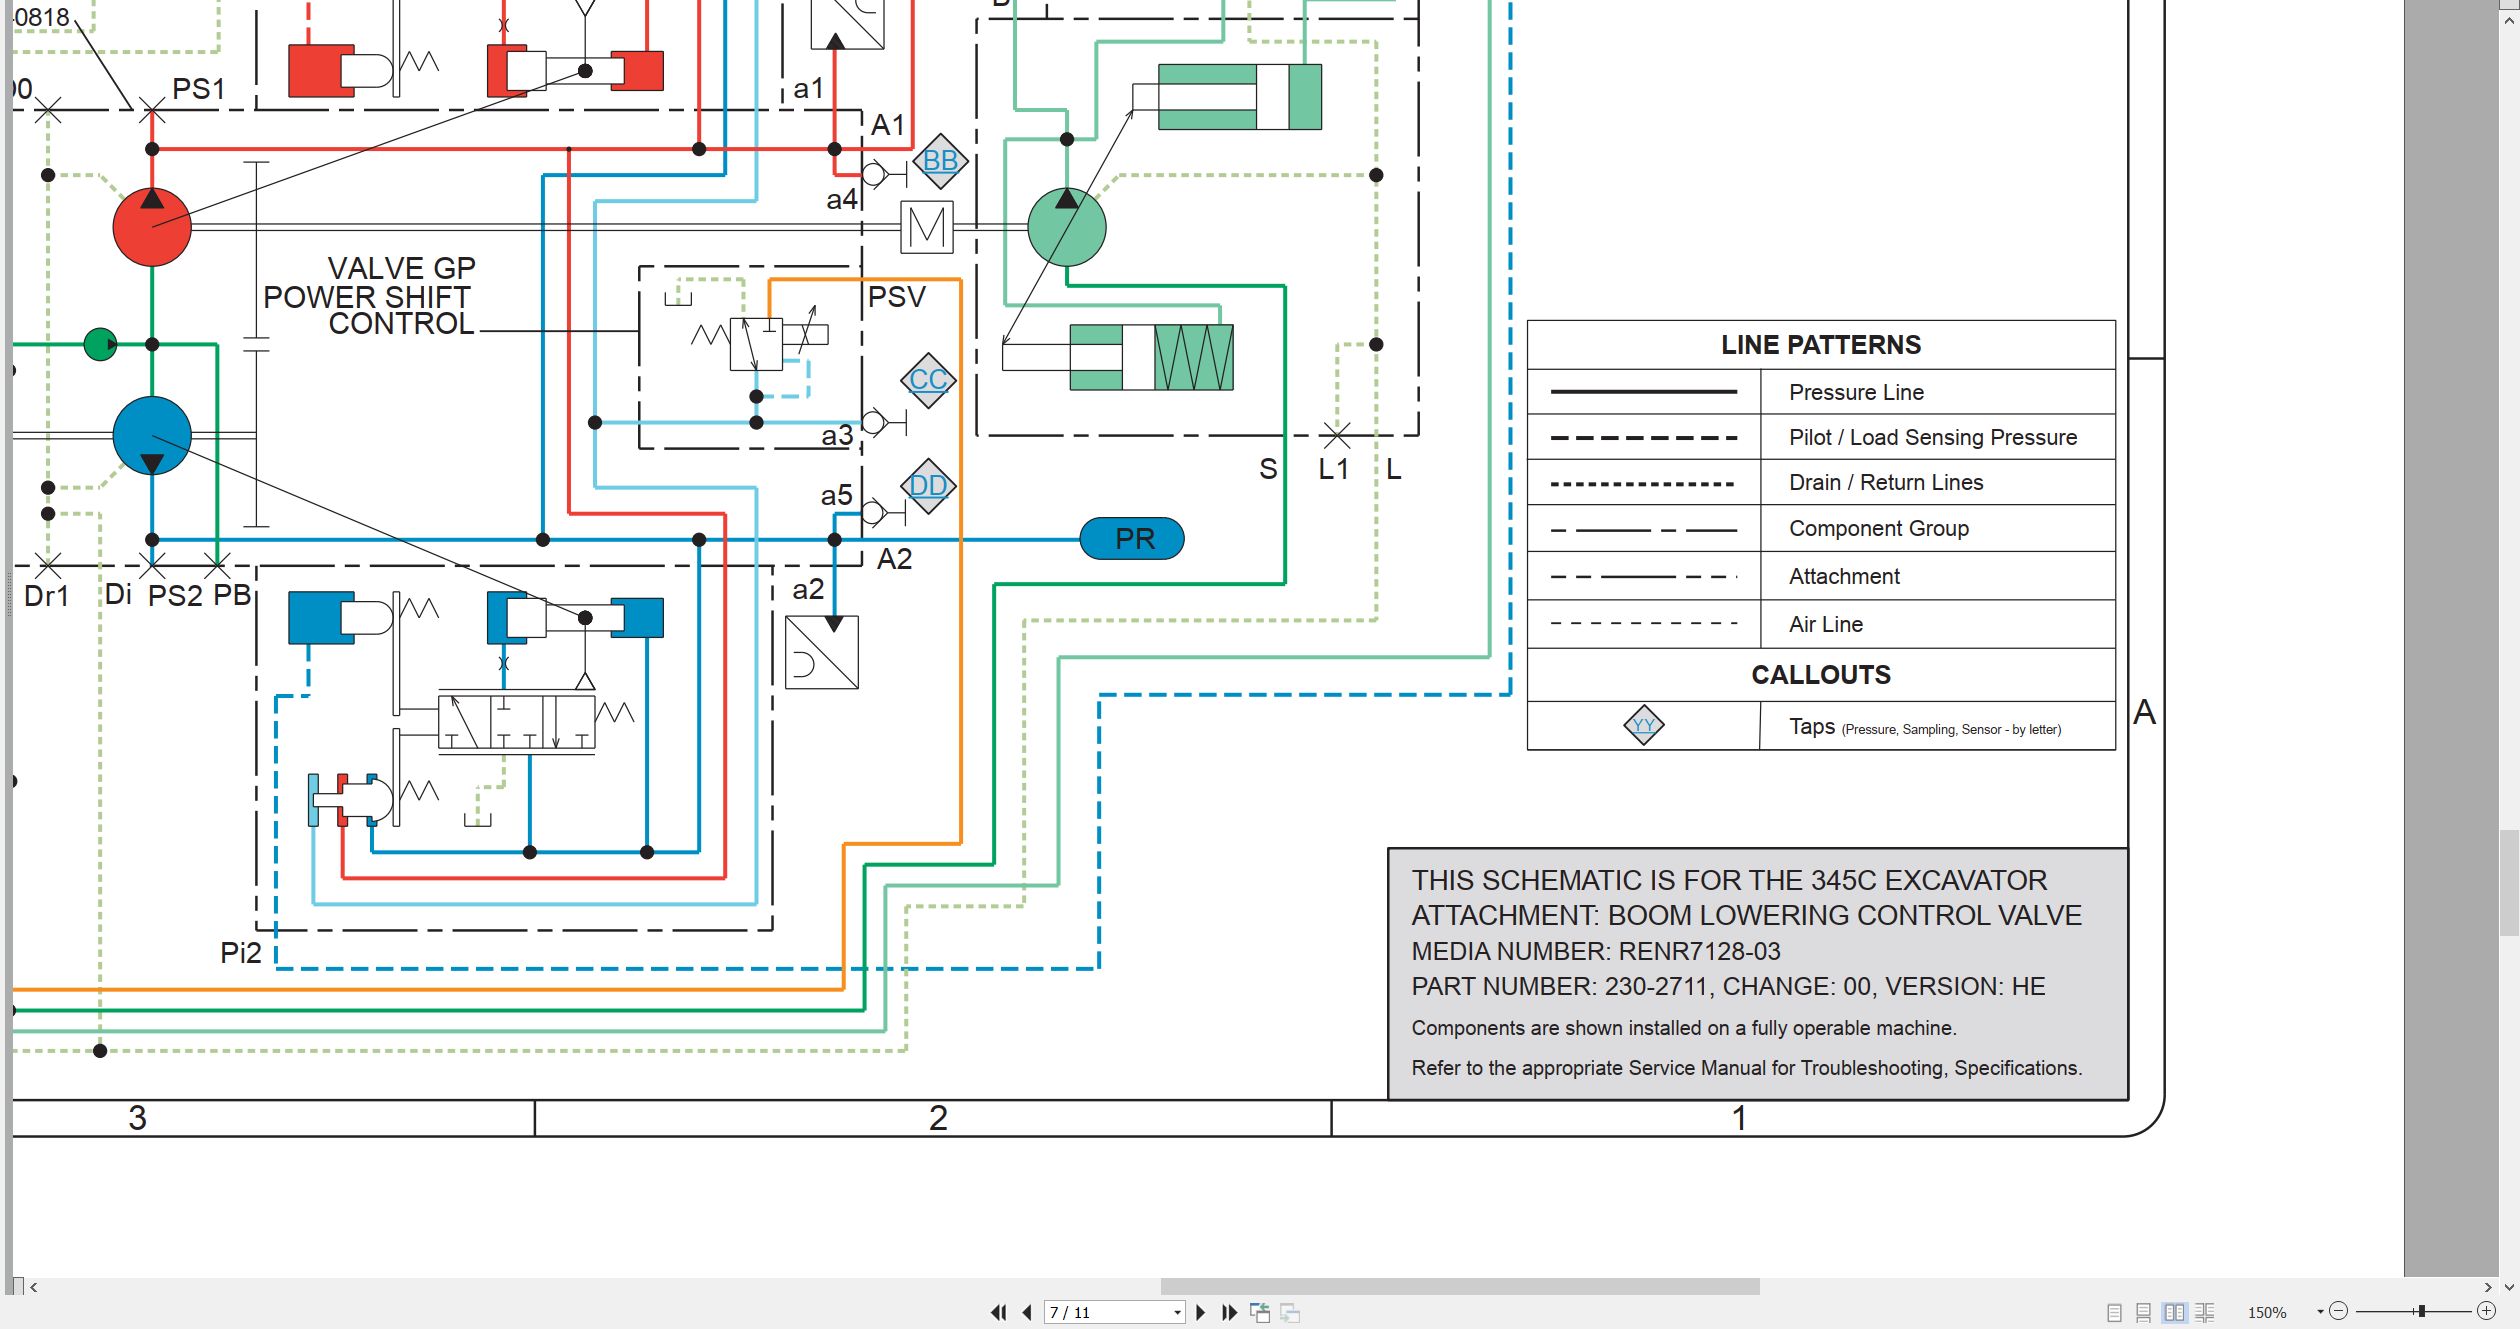Click the next view navigation icon

[x=1290, y=1312]
